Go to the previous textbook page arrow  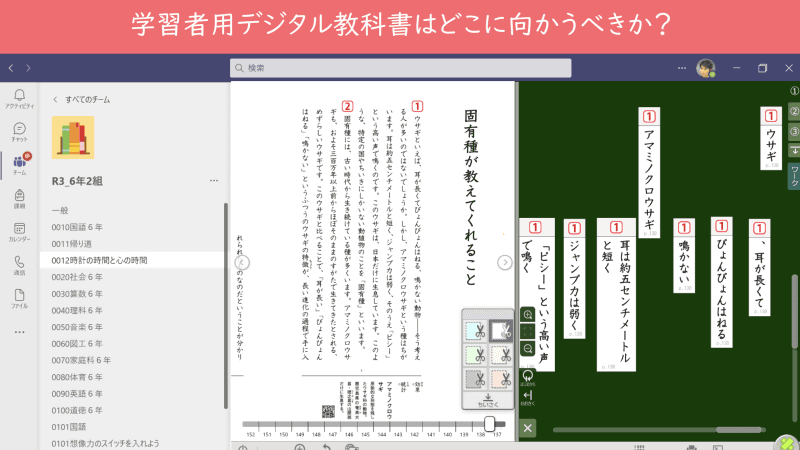click(242, 262)
